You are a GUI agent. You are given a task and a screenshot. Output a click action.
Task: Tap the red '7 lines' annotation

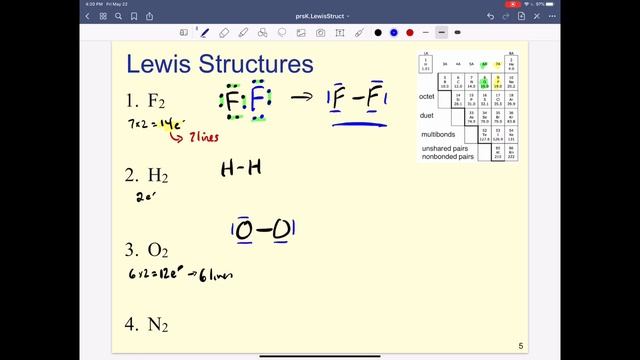(204, 137)
